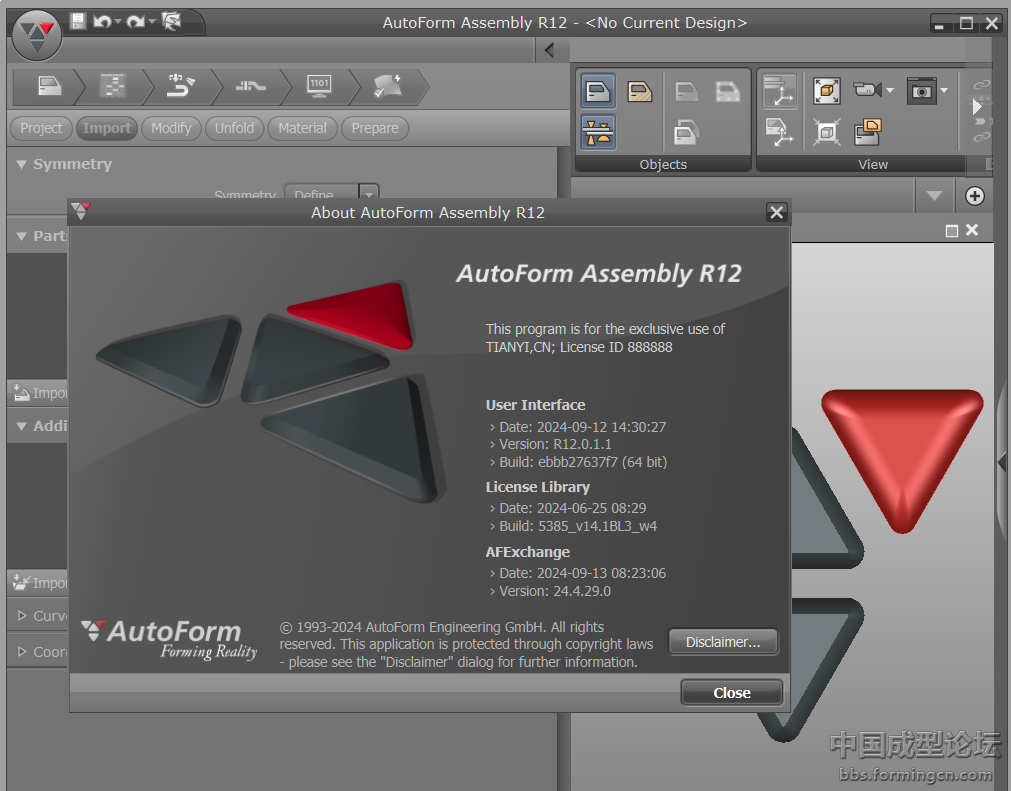This screenshot has width=1011, height=791.
Task: Click the 'AFExchange' heading text
Action: pyautogui.click(x=527, y=552)
